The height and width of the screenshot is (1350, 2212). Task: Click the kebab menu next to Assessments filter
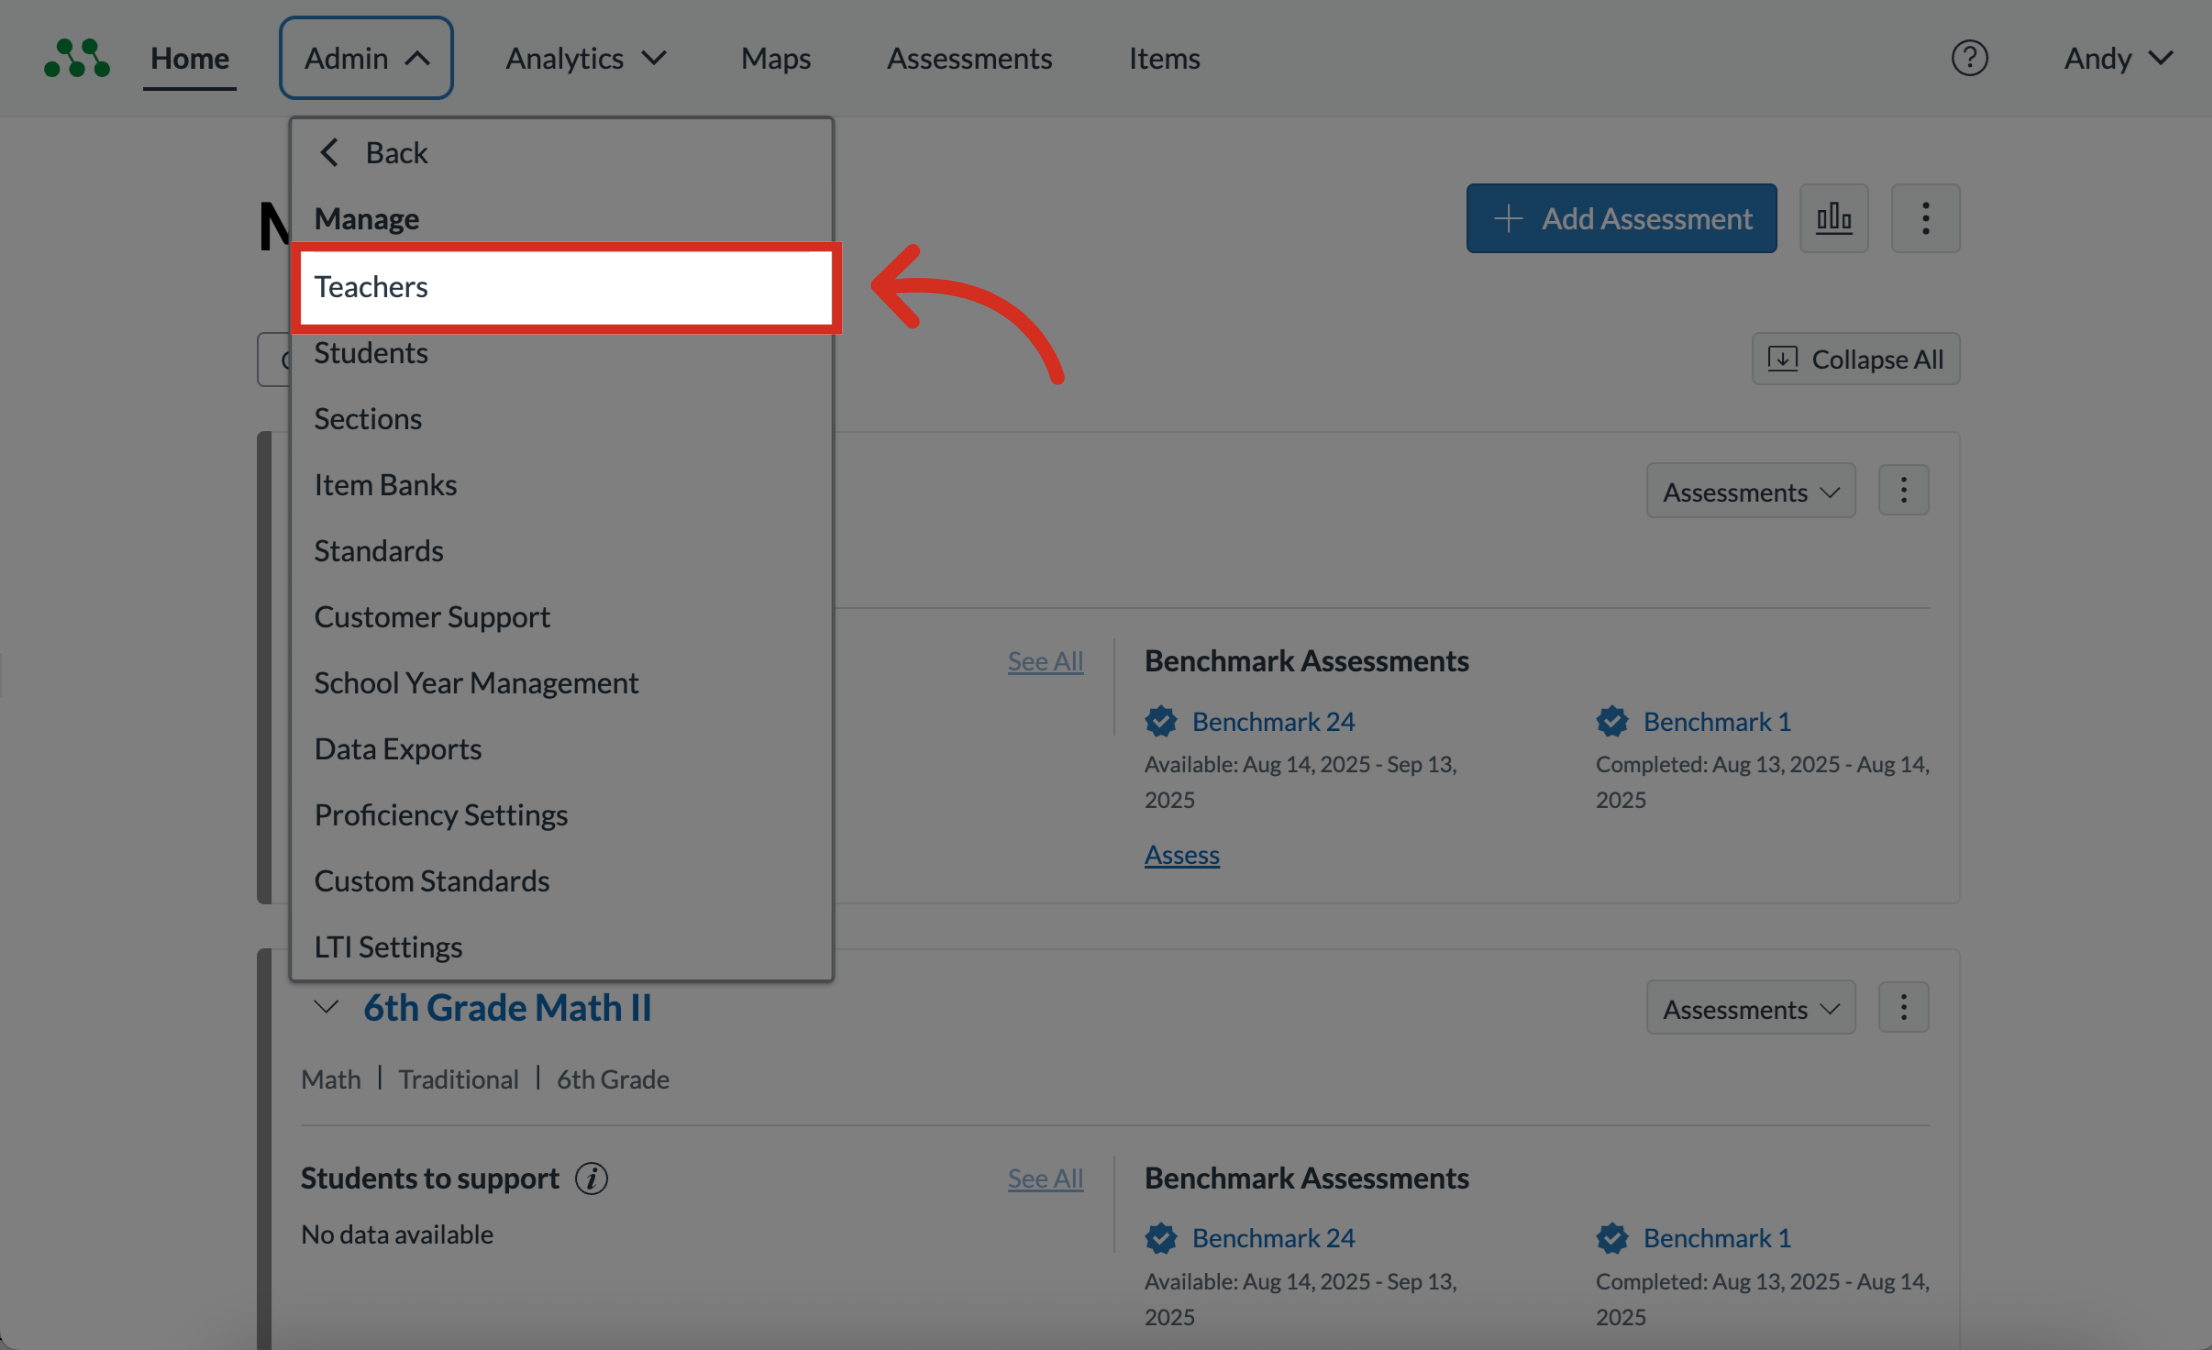1903,490
